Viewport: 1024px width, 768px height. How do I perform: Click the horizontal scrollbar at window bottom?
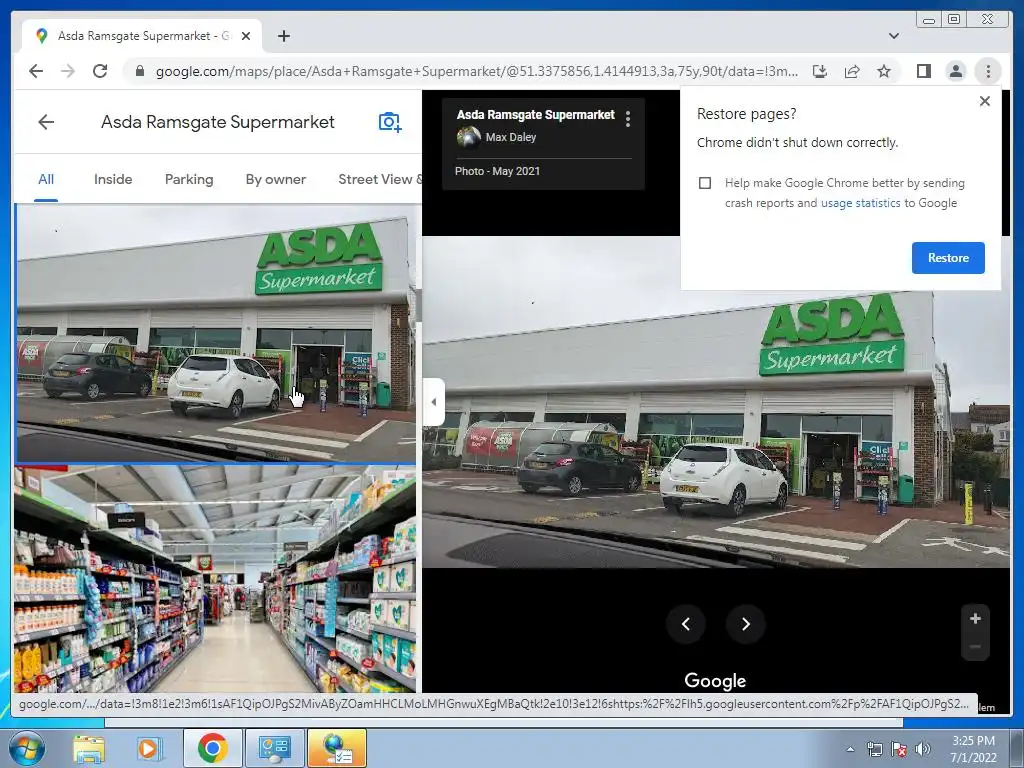click(x=504, y=722)
